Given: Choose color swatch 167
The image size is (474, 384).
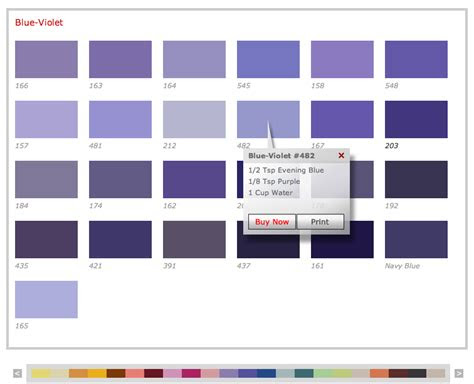Looking at the screenshot, I should [342, 119].
